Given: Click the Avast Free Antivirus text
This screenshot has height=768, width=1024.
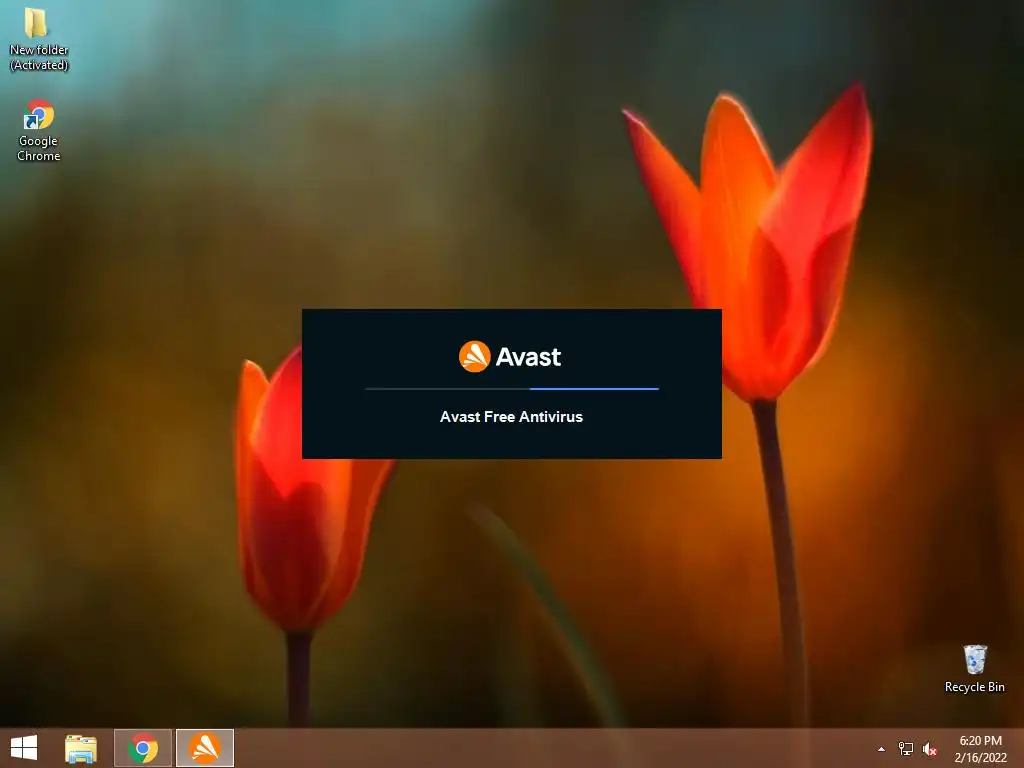Looking at the screenshot, I should tap(511, 417).
